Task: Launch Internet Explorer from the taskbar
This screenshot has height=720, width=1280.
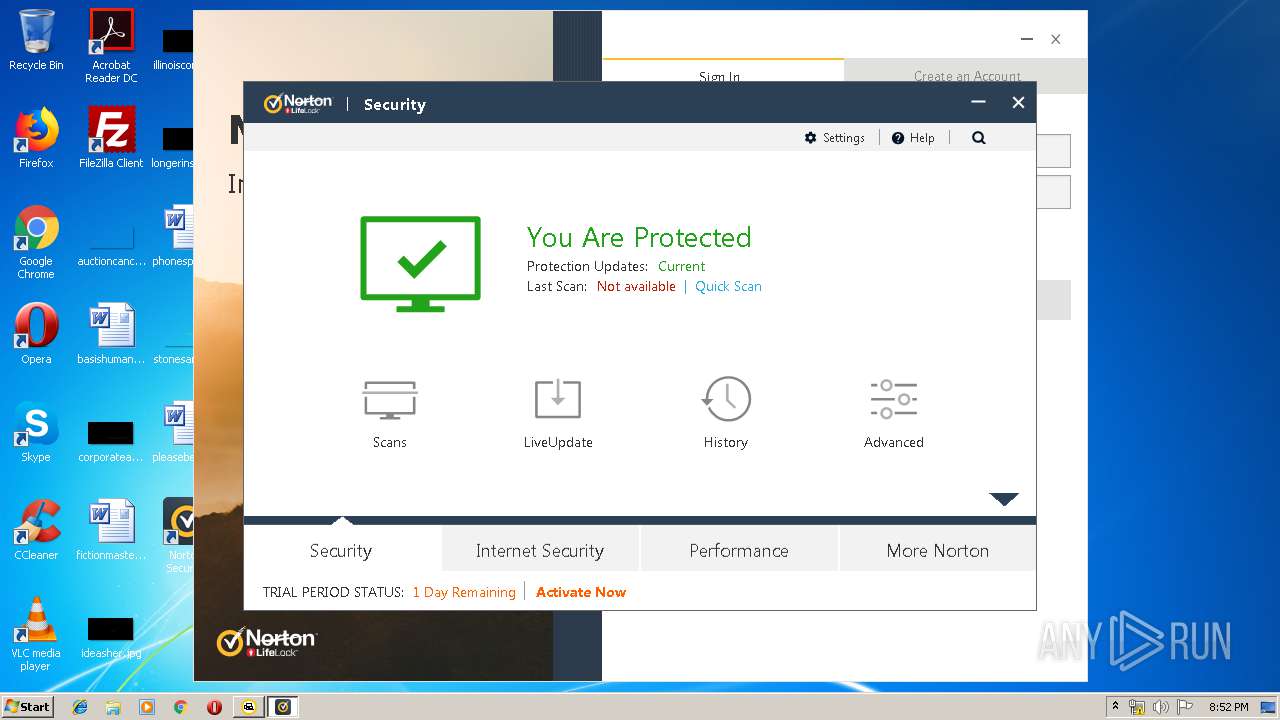Action: coord(80,707)
